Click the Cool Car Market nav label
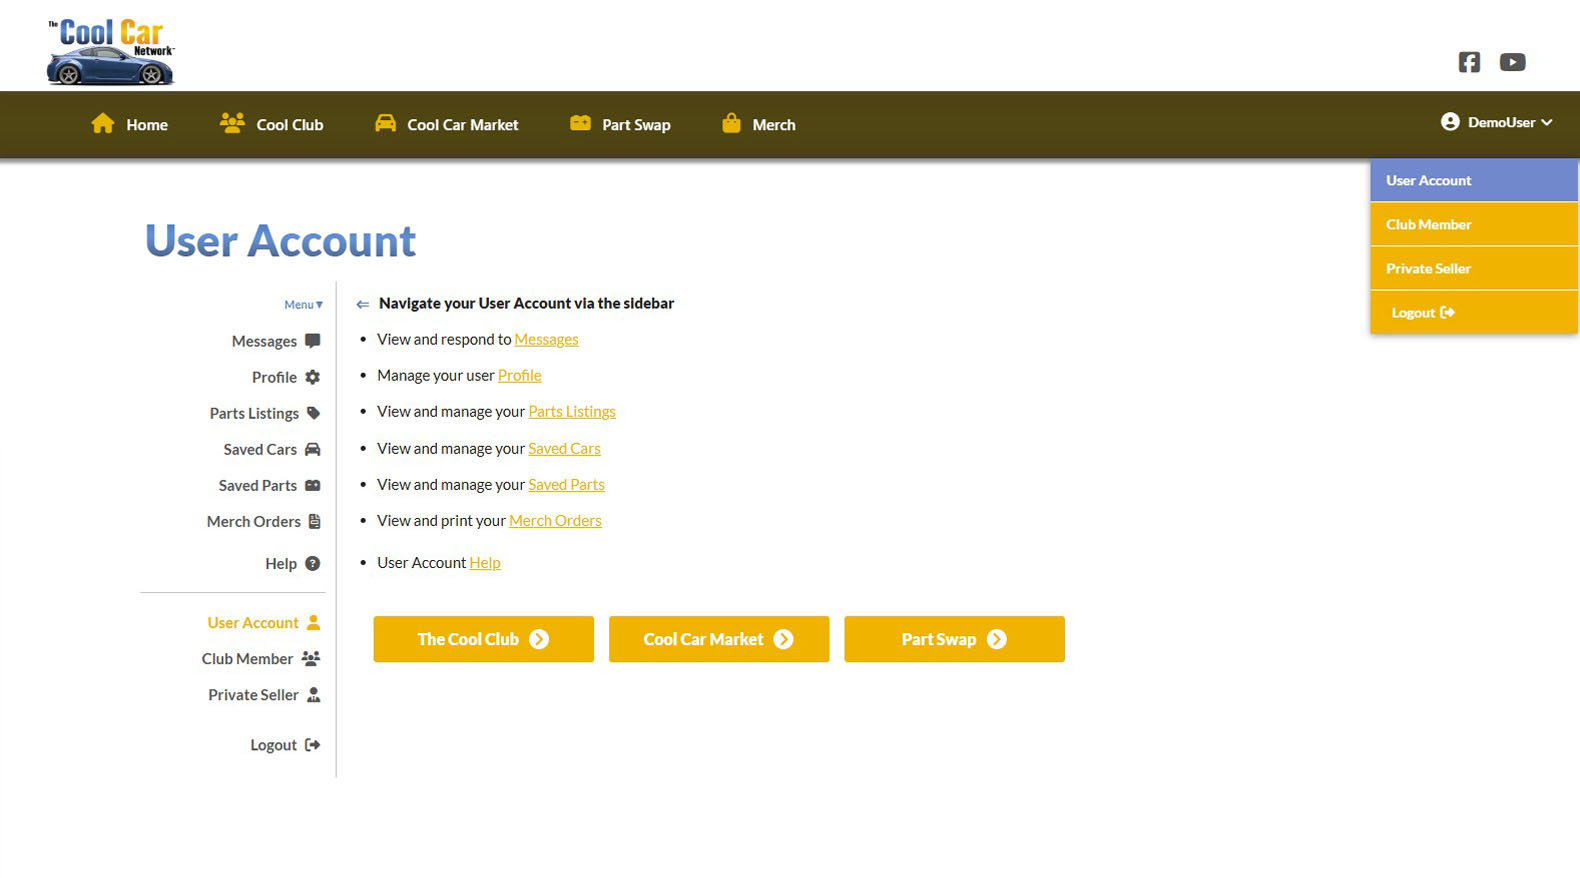 tap(462, 125)
